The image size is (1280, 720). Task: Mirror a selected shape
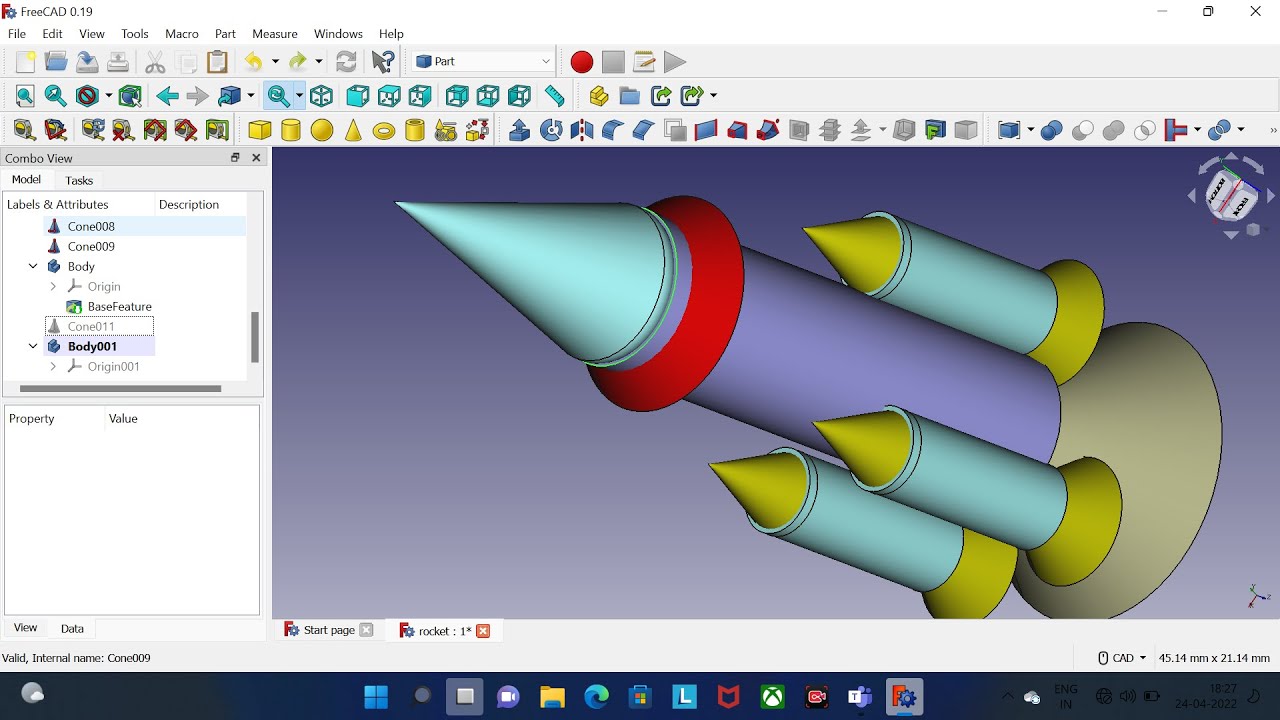coord(582,130)
